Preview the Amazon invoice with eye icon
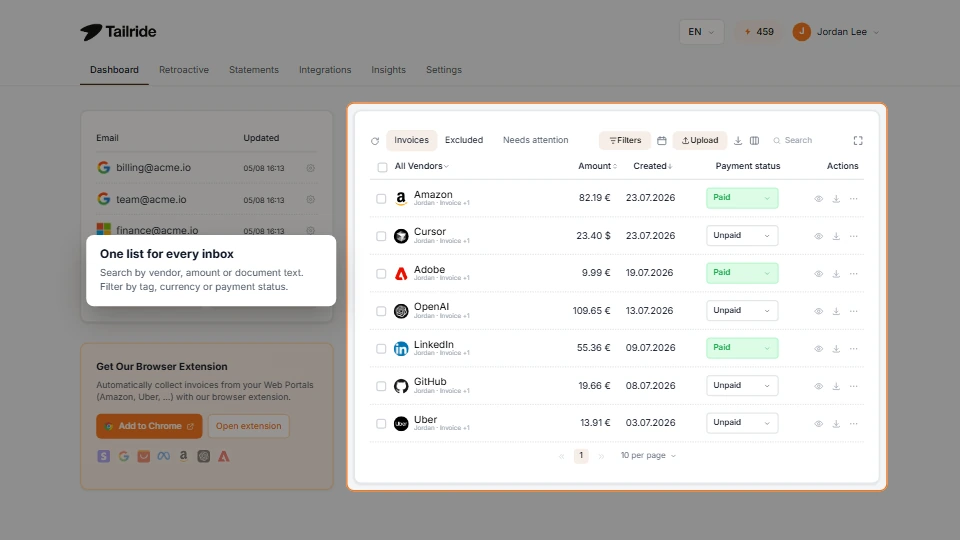Viewport: 960px width, 540px height. pos(819,199)
